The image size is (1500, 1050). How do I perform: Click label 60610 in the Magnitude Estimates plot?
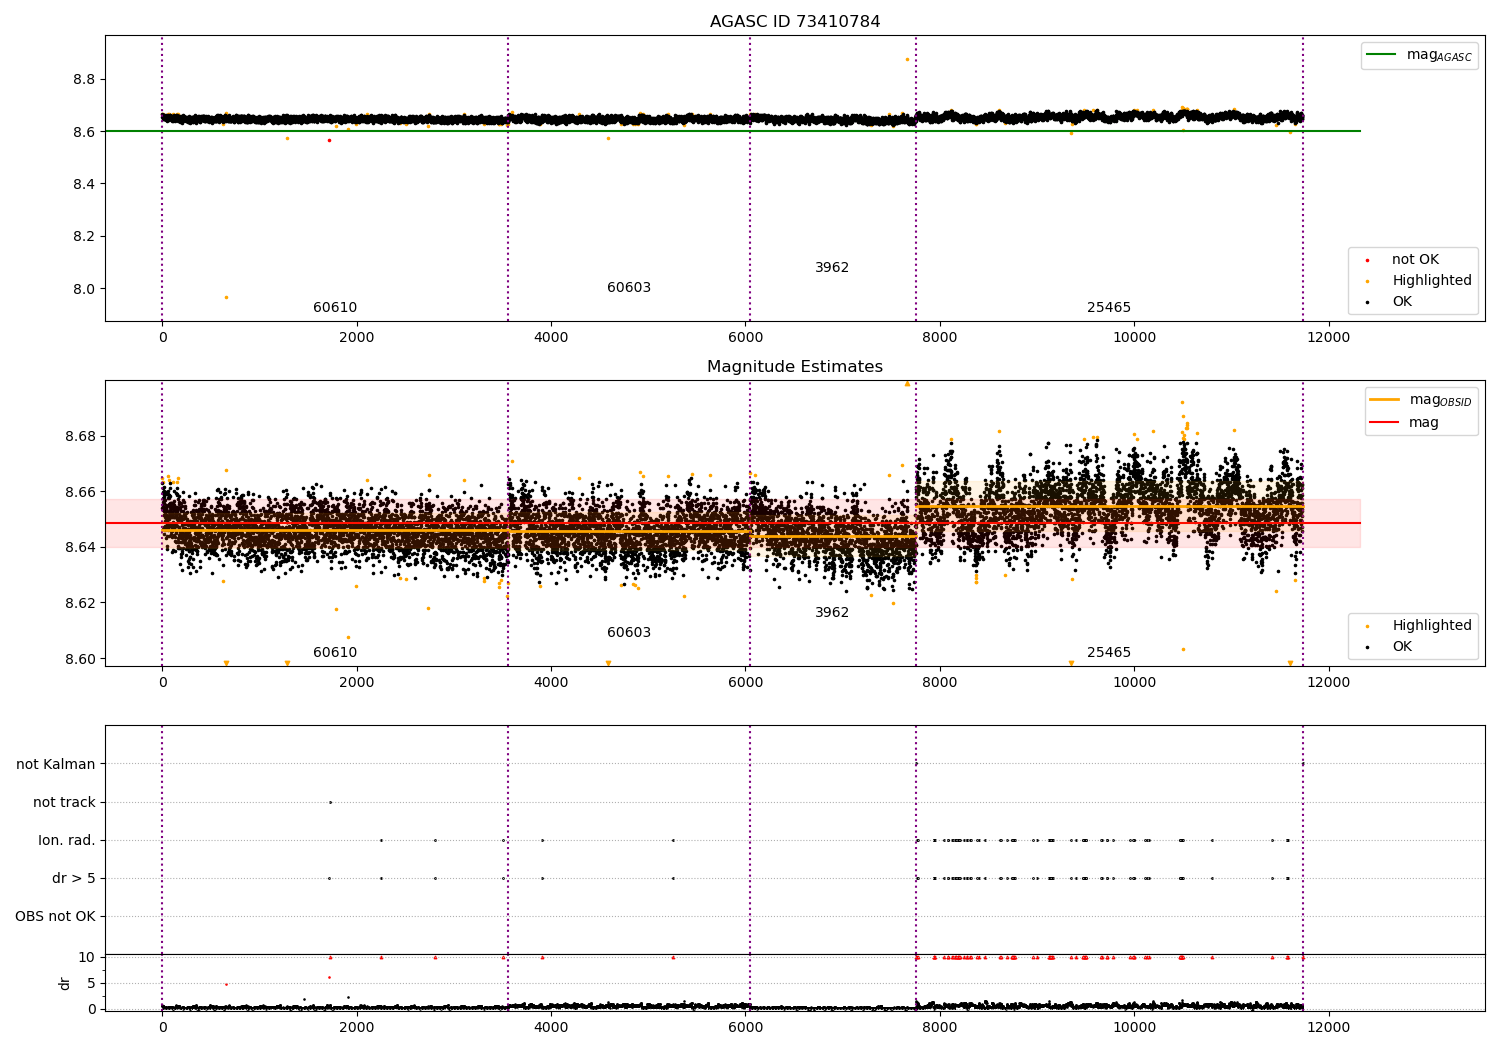point(335,653)
